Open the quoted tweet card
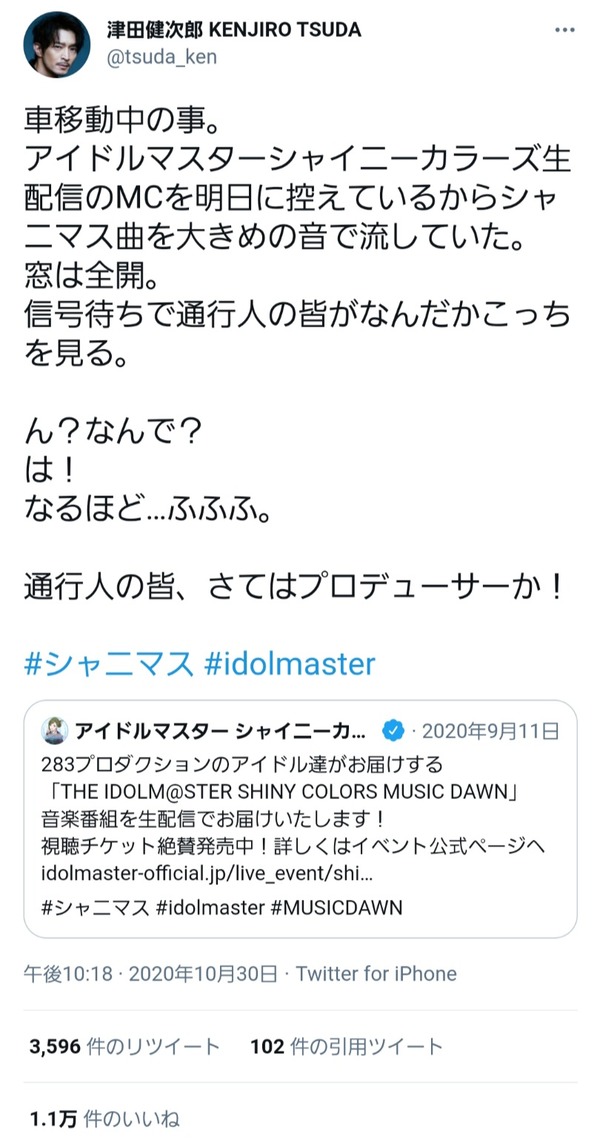This screenshot has height=1148, width=600. tap(300, 819)
